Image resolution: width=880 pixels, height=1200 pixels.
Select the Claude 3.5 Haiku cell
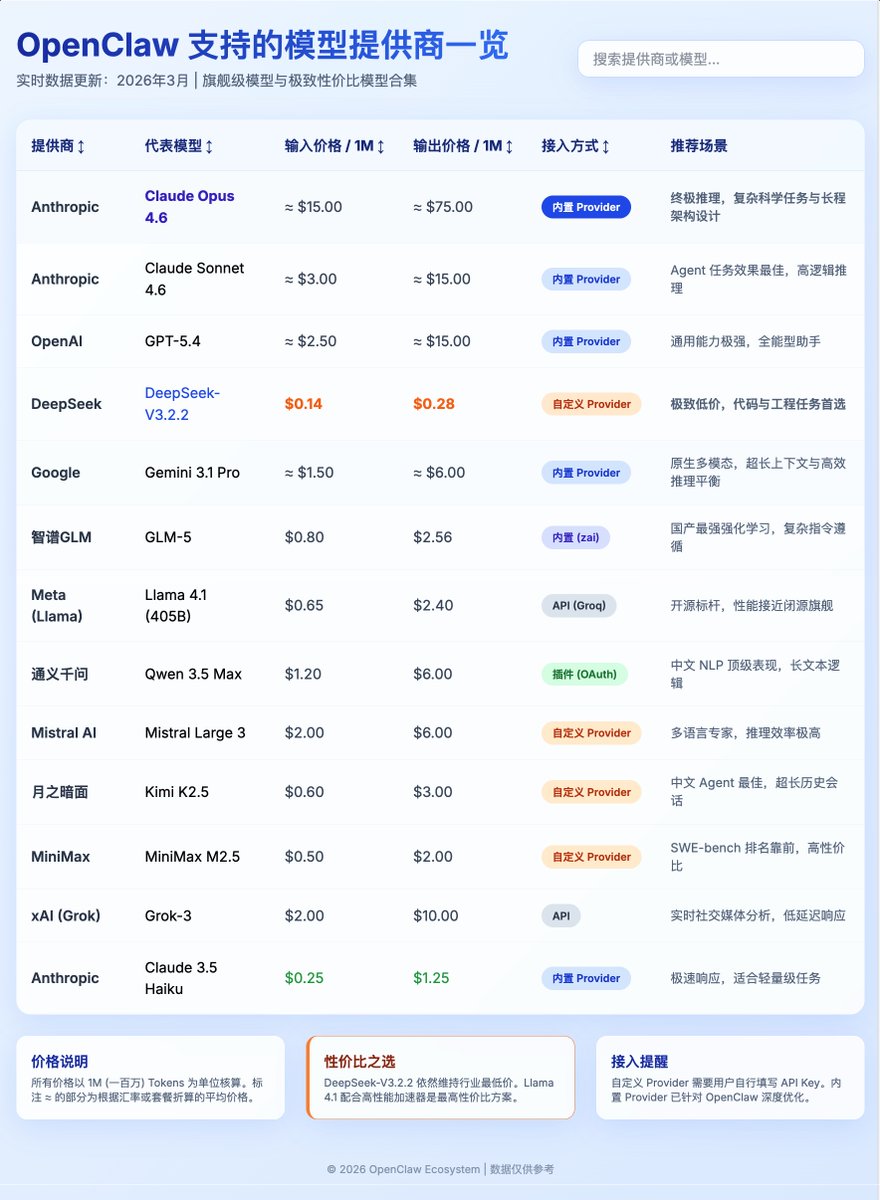point(181,978)
